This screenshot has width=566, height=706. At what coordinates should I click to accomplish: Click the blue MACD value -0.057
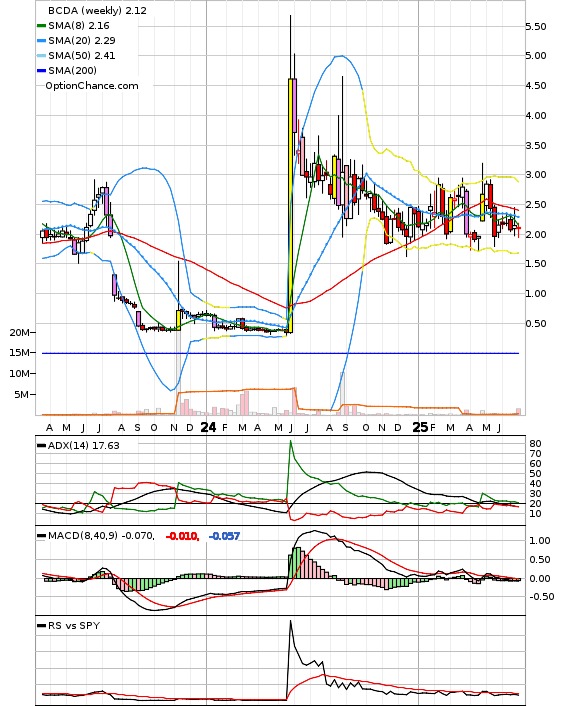tap(224, 536)
